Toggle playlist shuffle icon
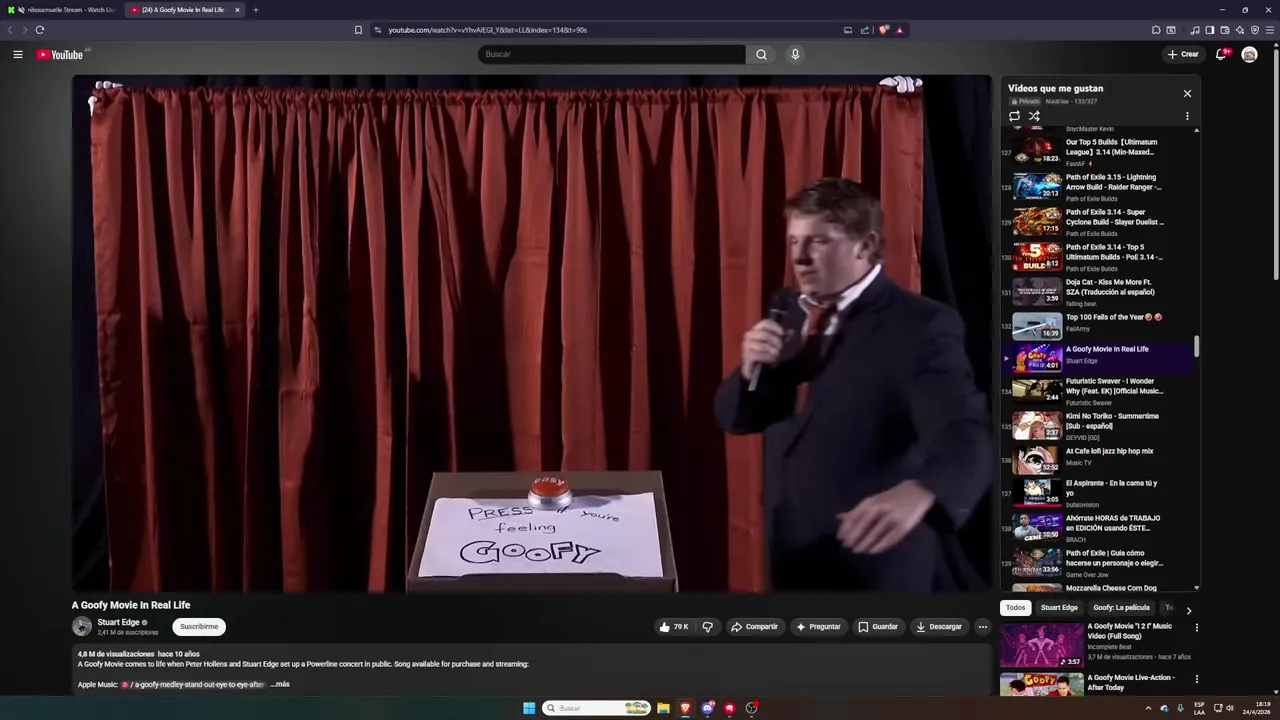 click(x=1034, y=116)
